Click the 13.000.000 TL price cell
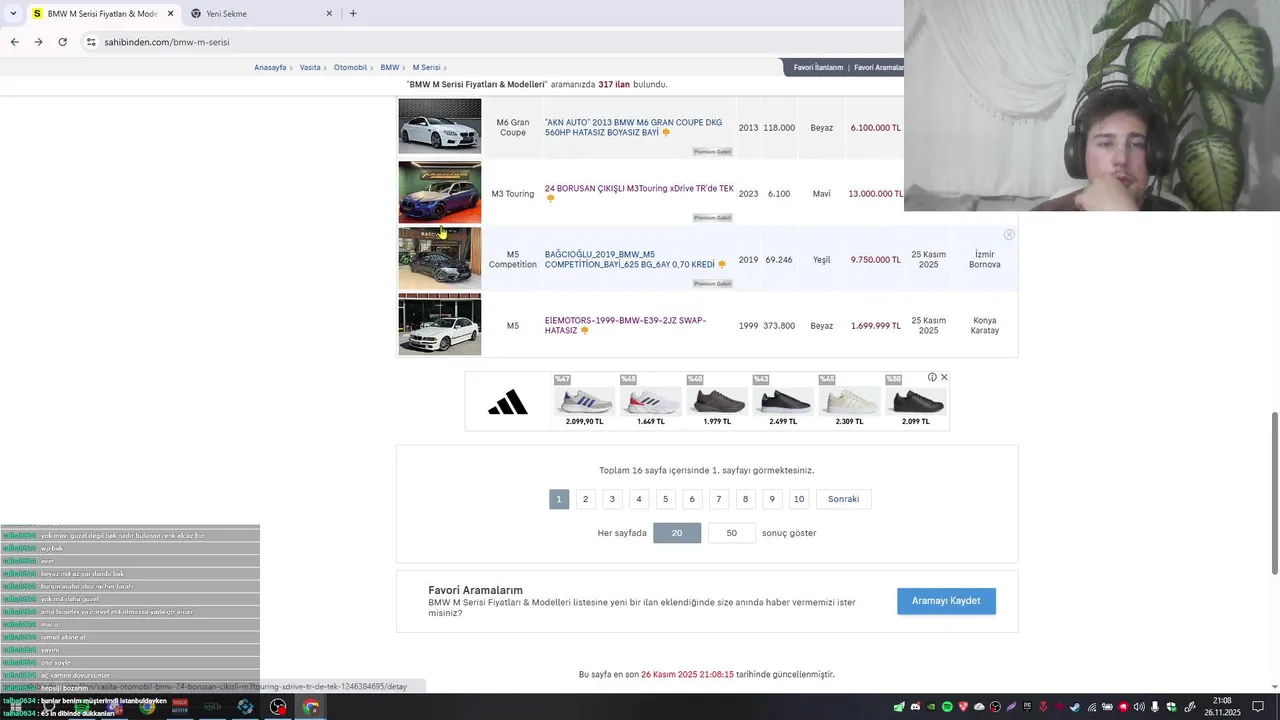 [875, 194]
